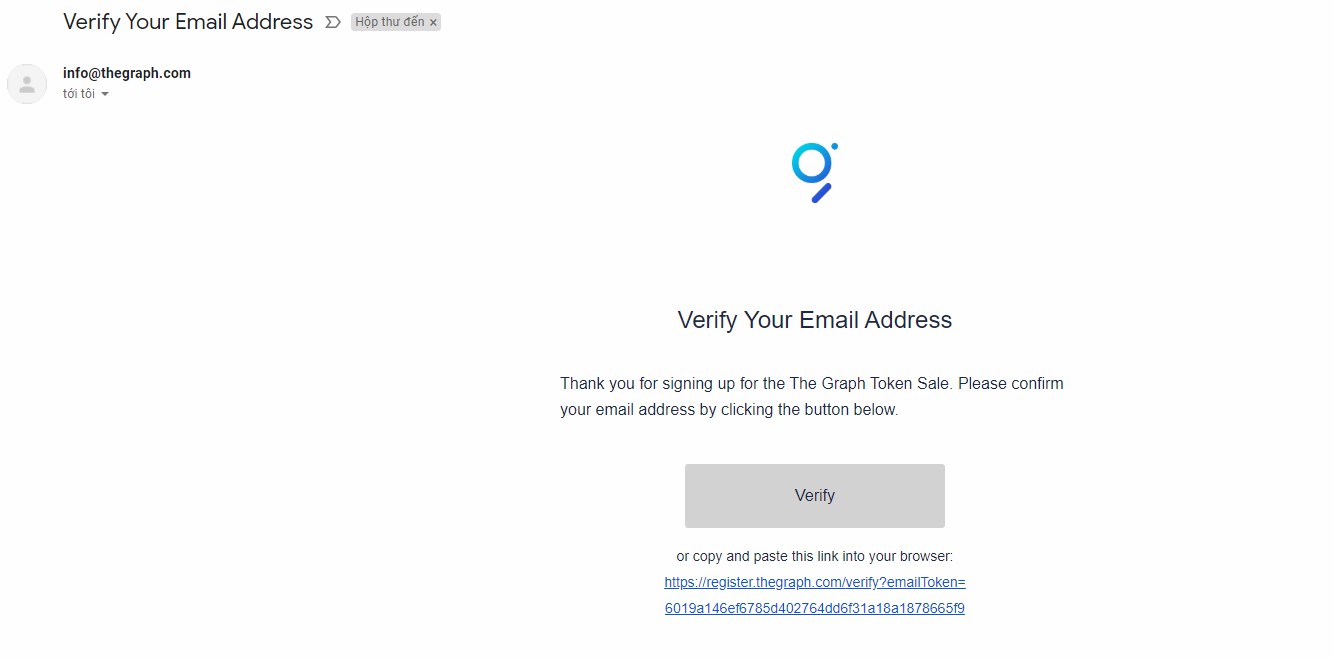Select sender address info@thegraph.com
Image resolution: width=1333 pixels, height=658 pixels.
(127, 73)
